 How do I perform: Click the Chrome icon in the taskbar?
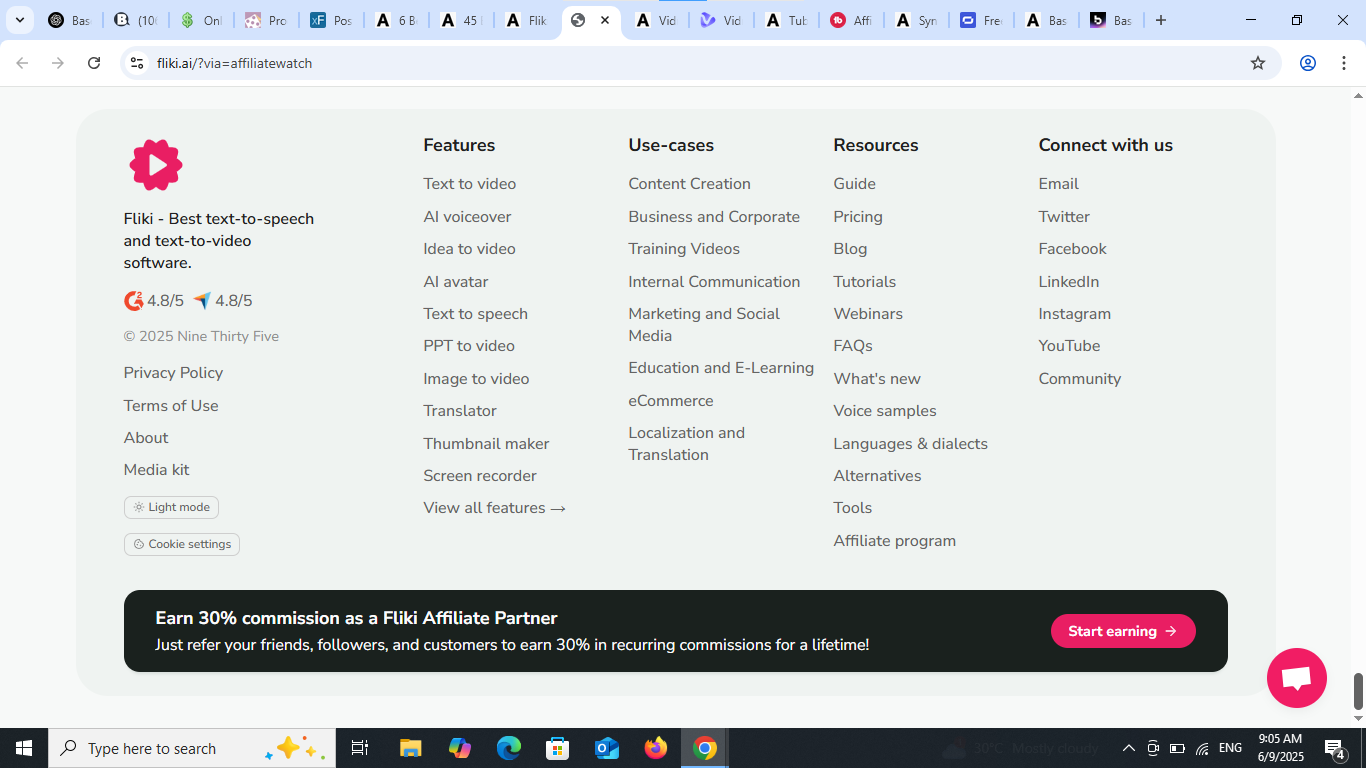705,748
